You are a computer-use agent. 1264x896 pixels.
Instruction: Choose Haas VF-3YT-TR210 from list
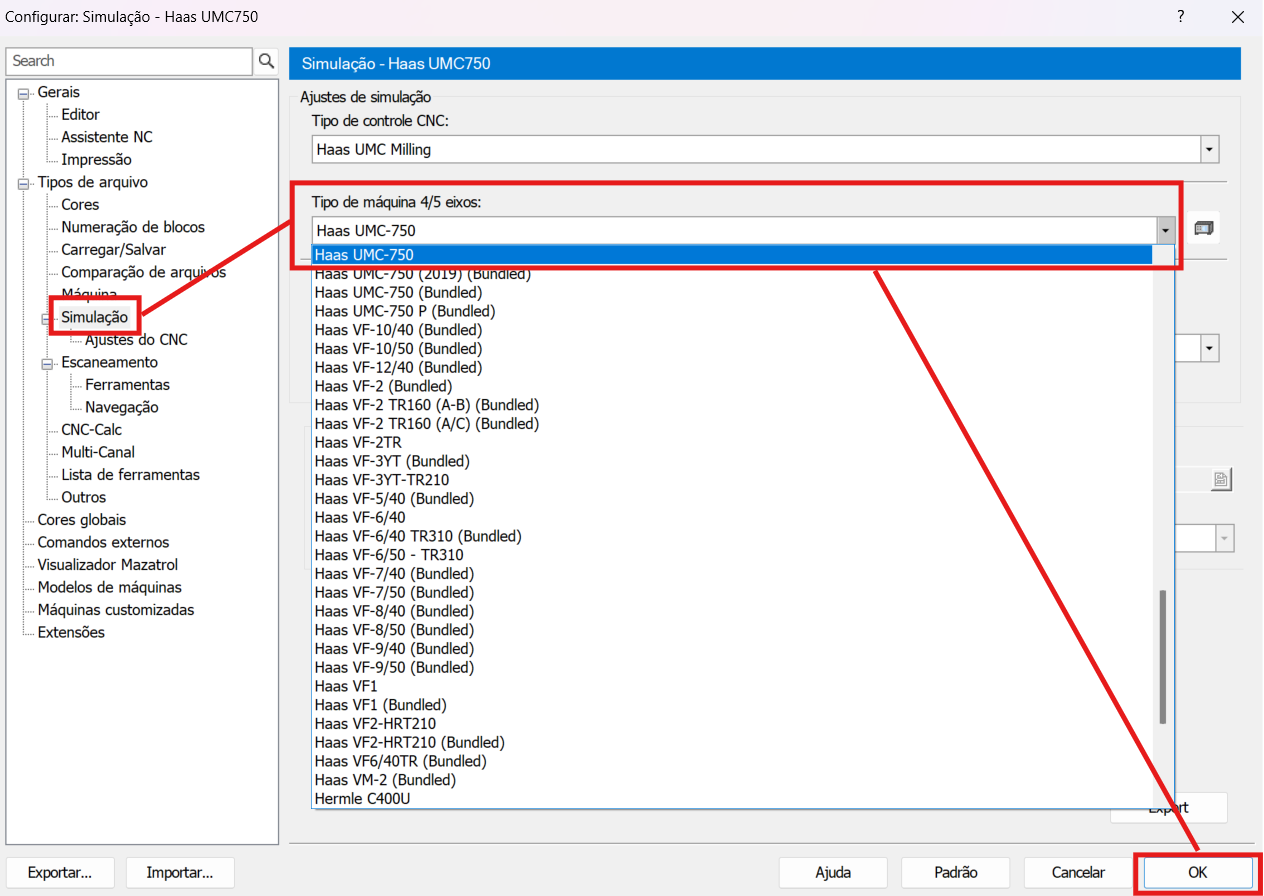(x=381, y=480)
